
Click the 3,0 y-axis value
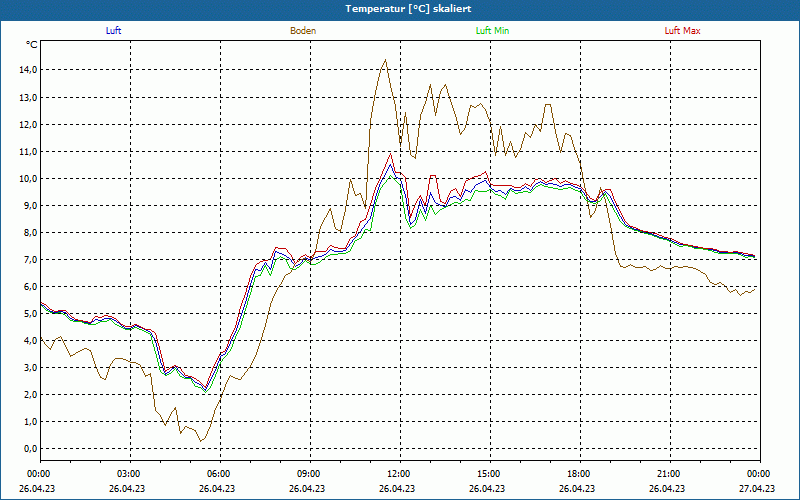31,368
